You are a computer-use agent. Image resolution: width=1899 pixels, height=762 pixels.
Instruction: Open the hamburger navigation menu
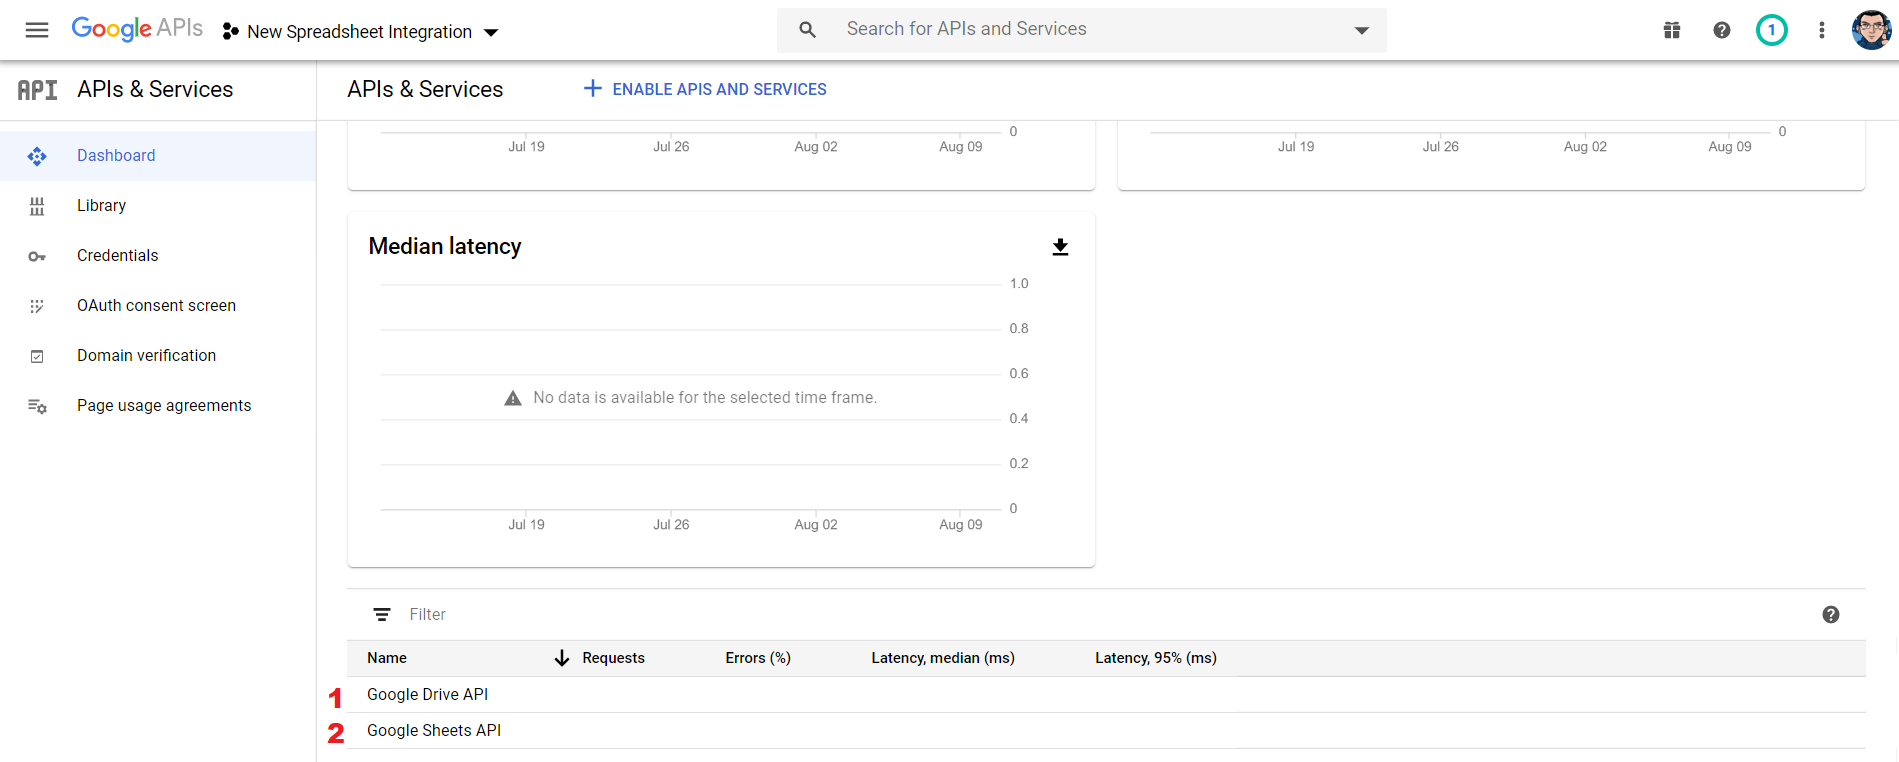coord(37,30)
